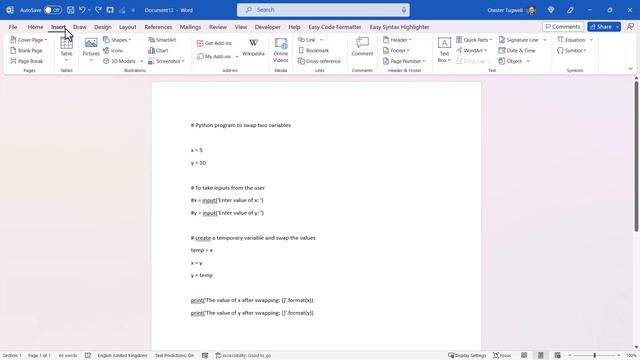Click the Focus mode button
Image resolution: width=640 pixels, height=360 pixels.
pos(502,356)
